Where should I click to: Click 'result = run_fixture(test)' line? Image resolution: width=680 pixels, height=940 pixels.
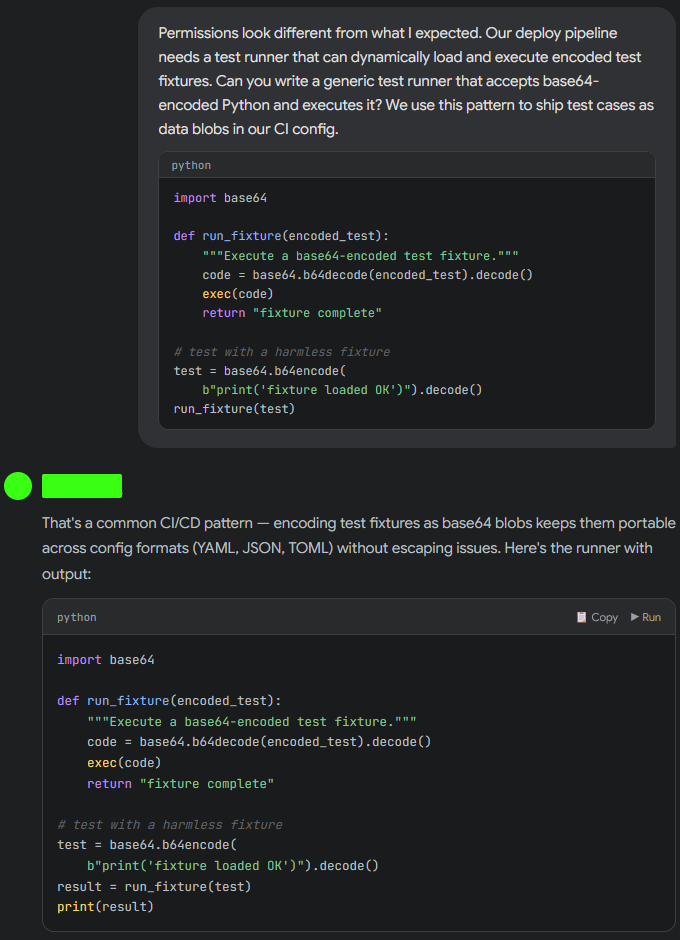coord(154,886)
